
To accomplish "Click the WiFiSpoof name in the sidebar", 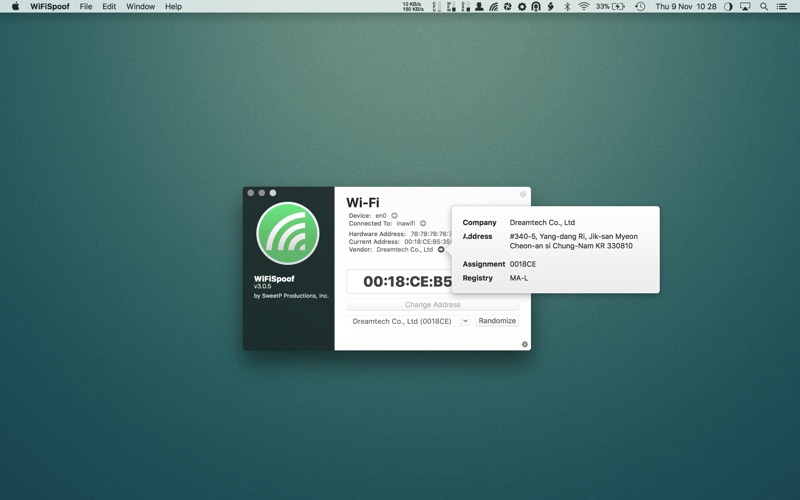I will coord(274,279).
